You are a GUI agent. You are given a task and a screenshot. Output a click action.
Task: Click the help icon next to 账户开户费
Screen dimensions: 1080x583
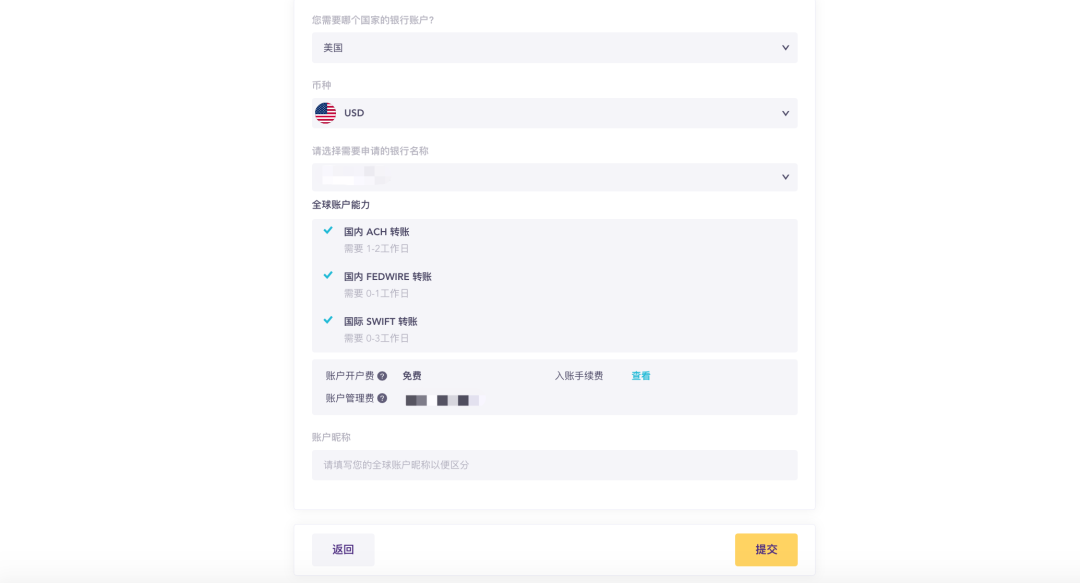click(383, 376)
